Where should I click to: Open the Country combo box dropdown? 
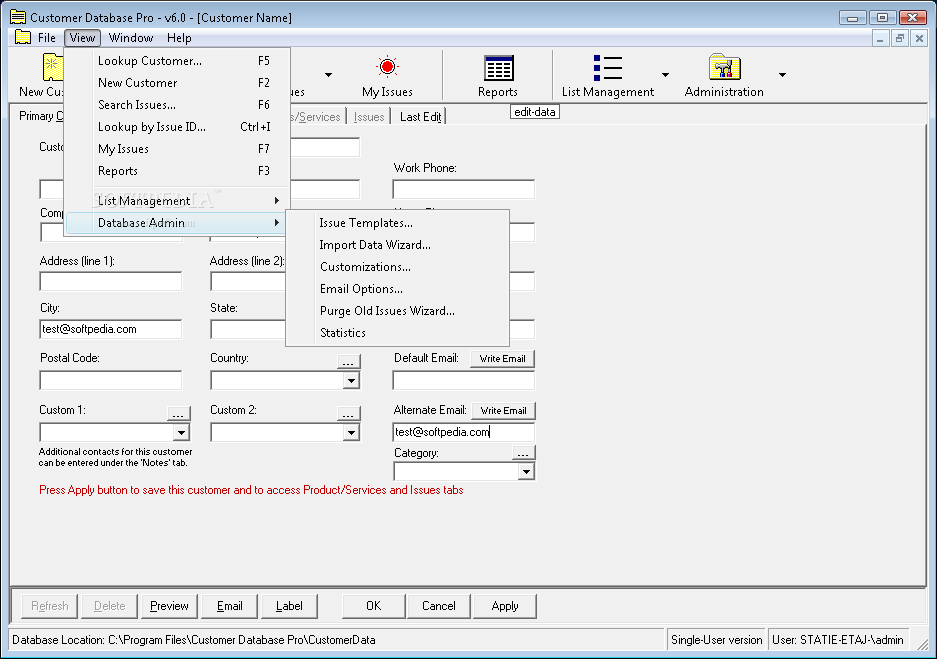[x=351, y=381]
